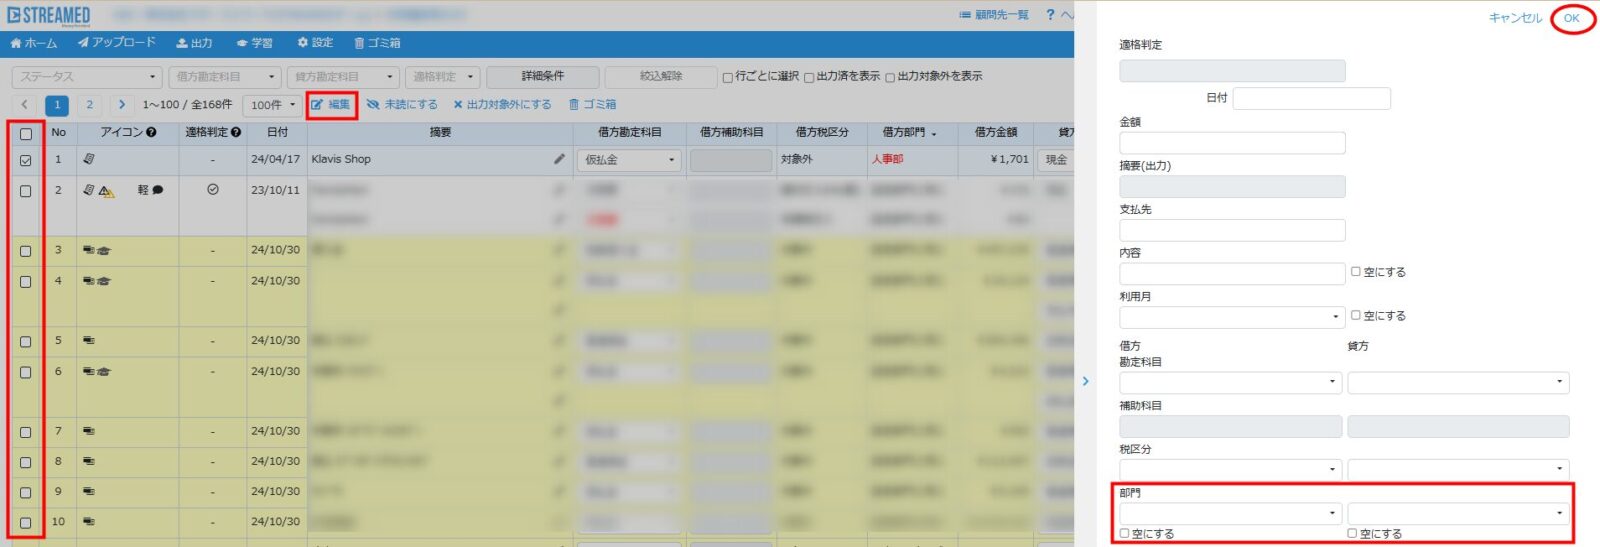This screenshot has height=547, width=1600.
Task: Expand the 利用月 dropdown in edit panel
Action: click(1232, 317)
